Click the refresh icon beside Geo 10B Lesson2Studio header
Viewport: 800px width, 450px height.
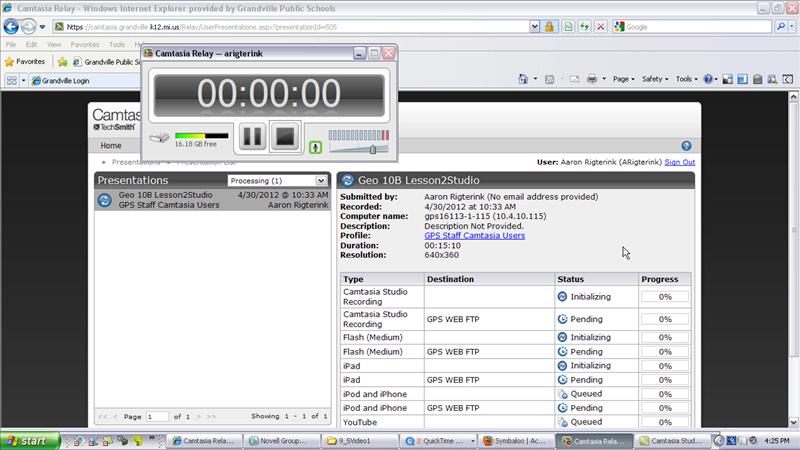pos(347,180)
